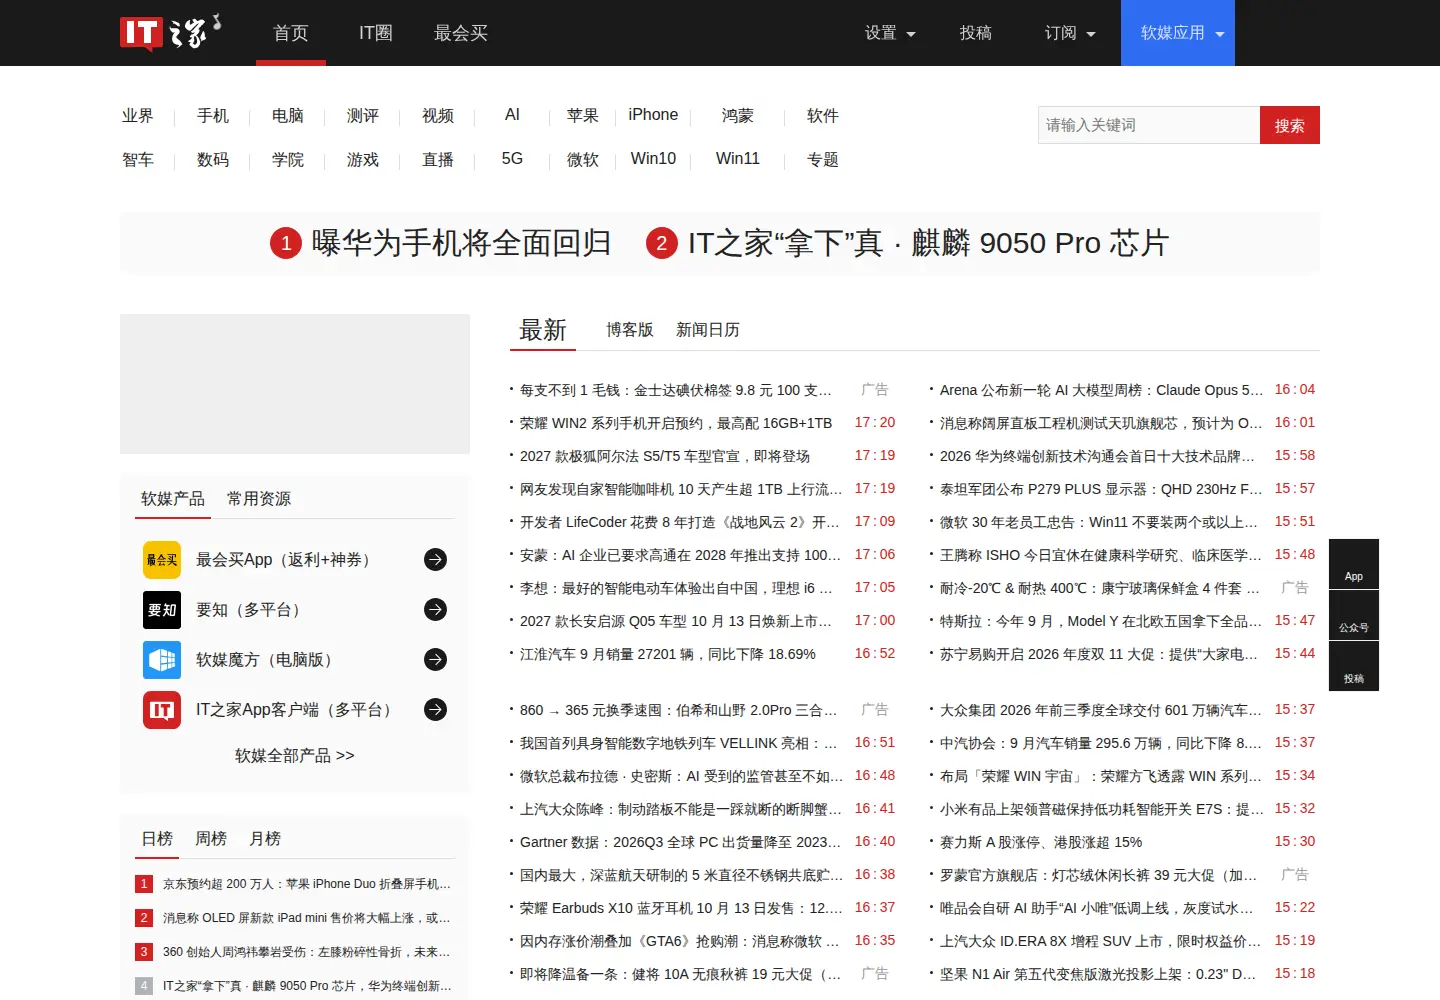Select the 月榜 ranking tab
Viewport: 1440px width, 1000px height.
(265, 839)
